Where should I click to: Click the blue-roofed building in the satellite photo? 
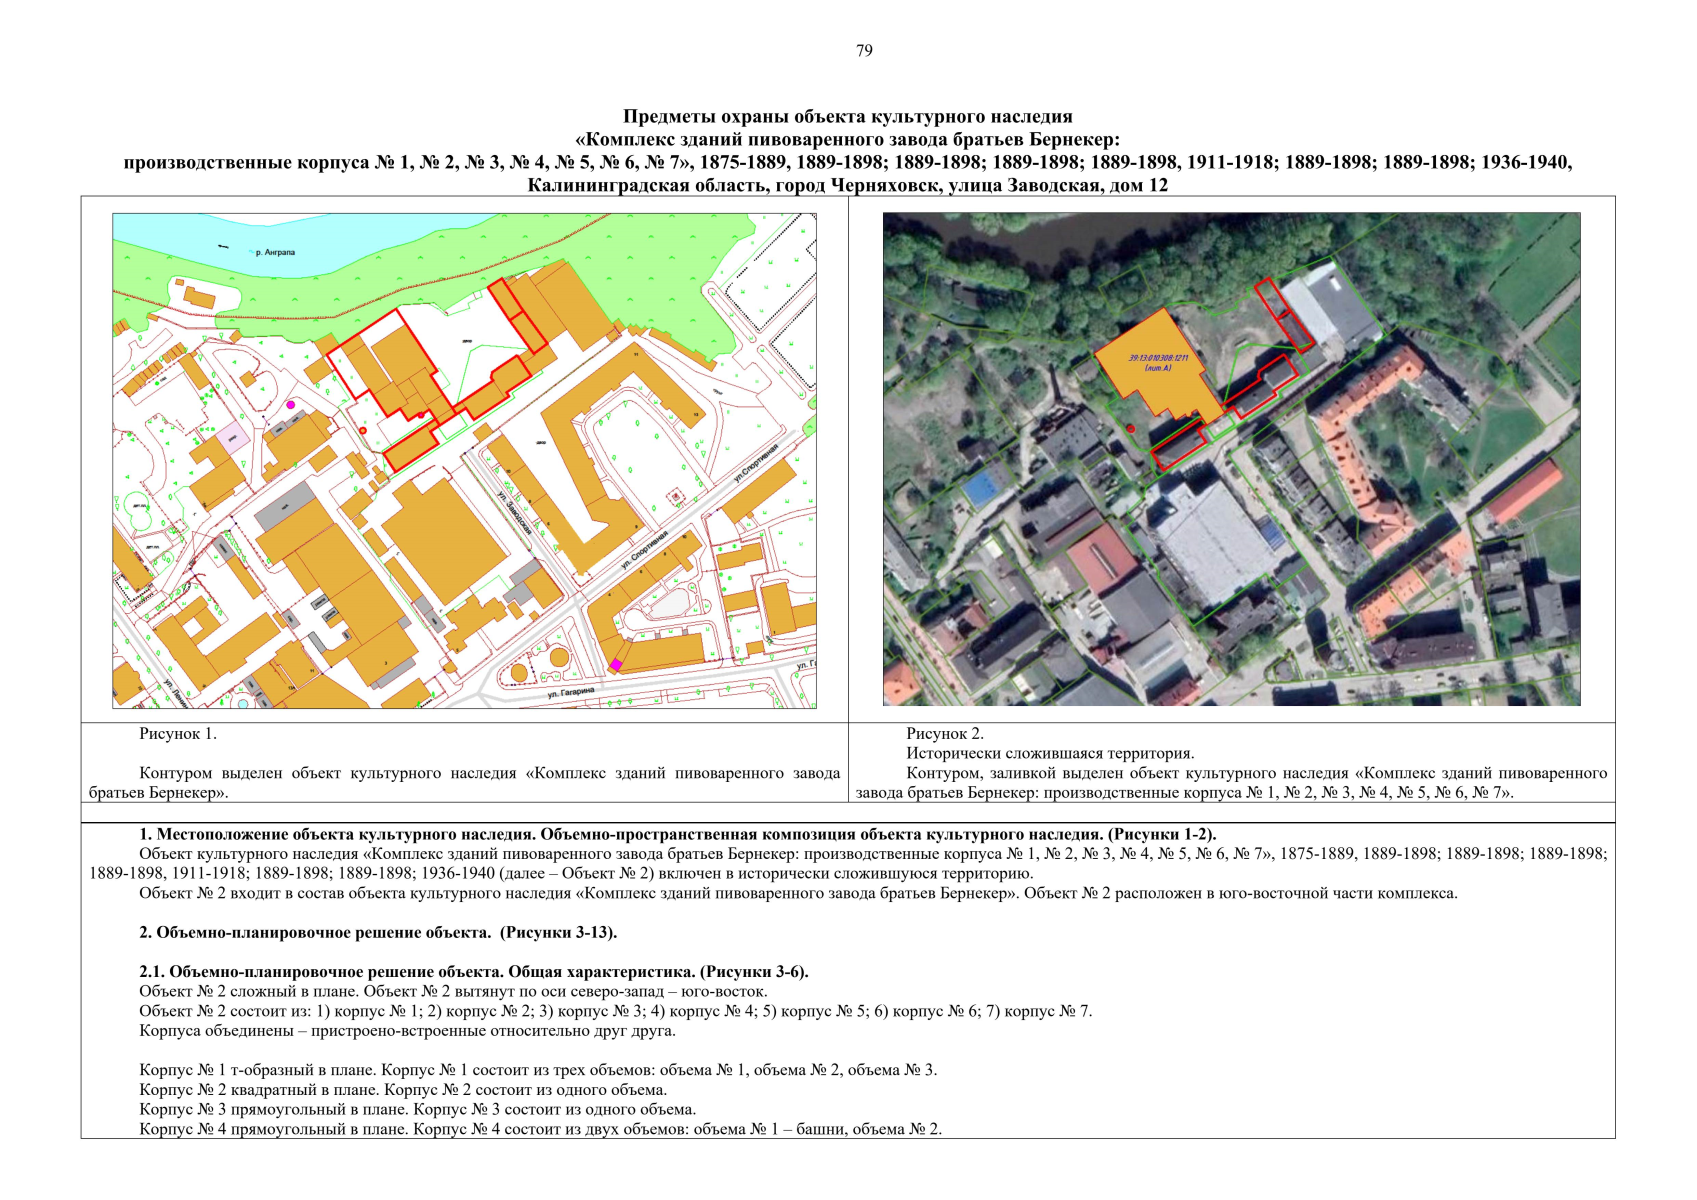click(x=981, y=490)
